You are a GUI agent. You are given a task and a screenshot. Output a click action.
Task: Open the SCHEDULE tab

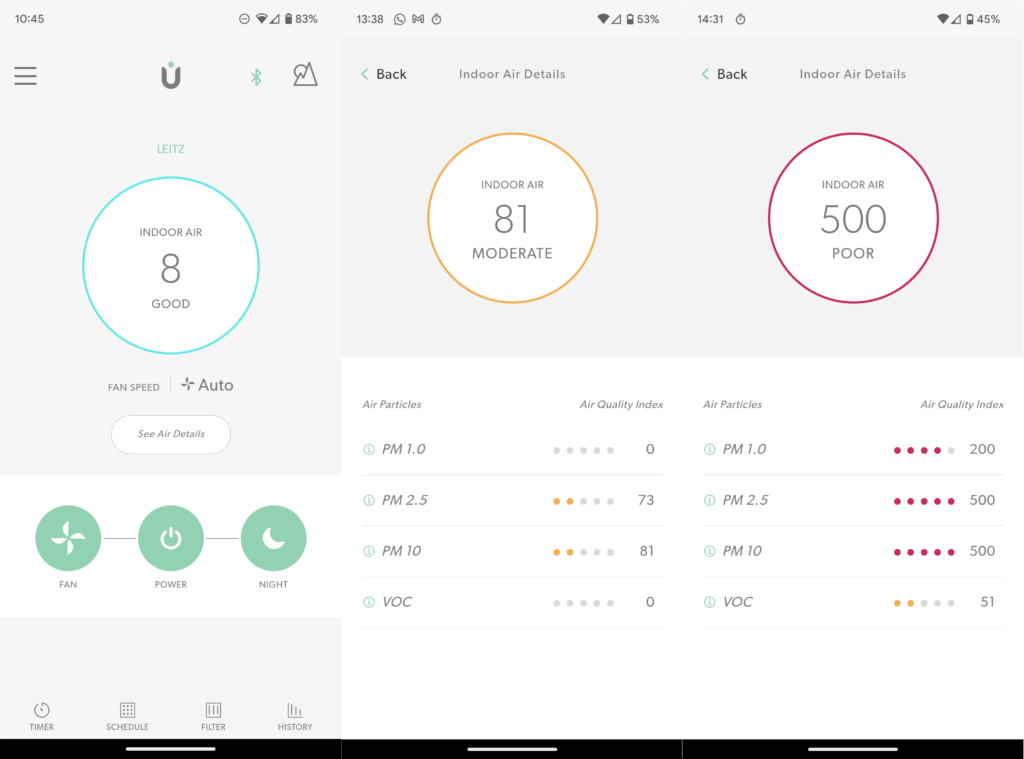tap(127, 717)
